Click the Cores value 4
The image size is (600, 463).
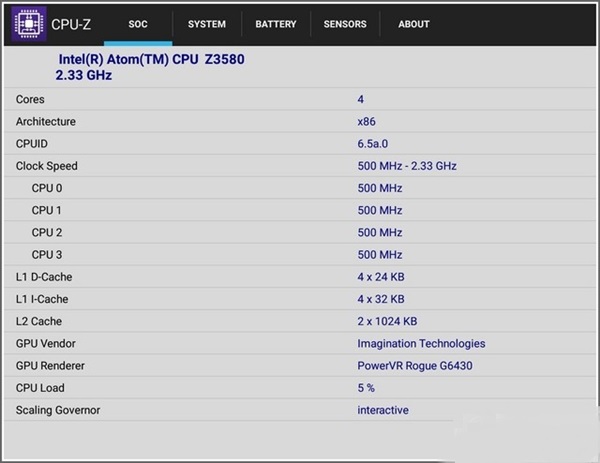(360, 99)
